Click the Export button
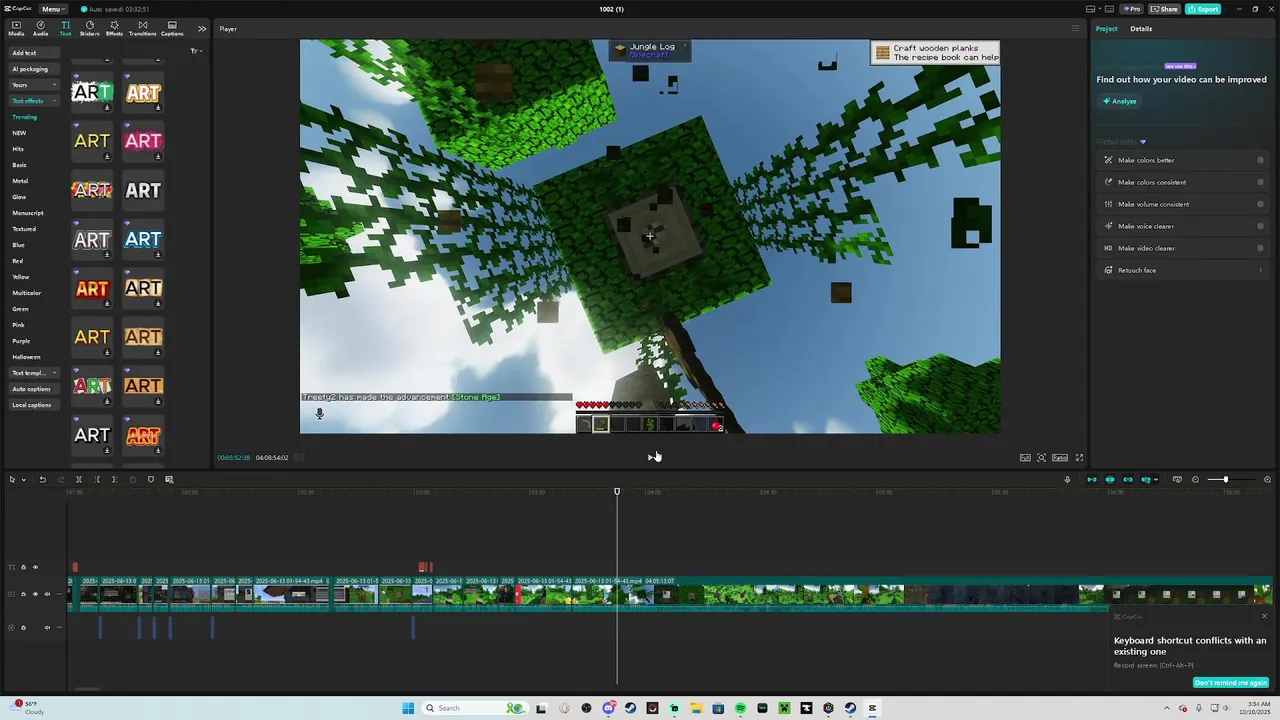 click(x=1203, y=9)
